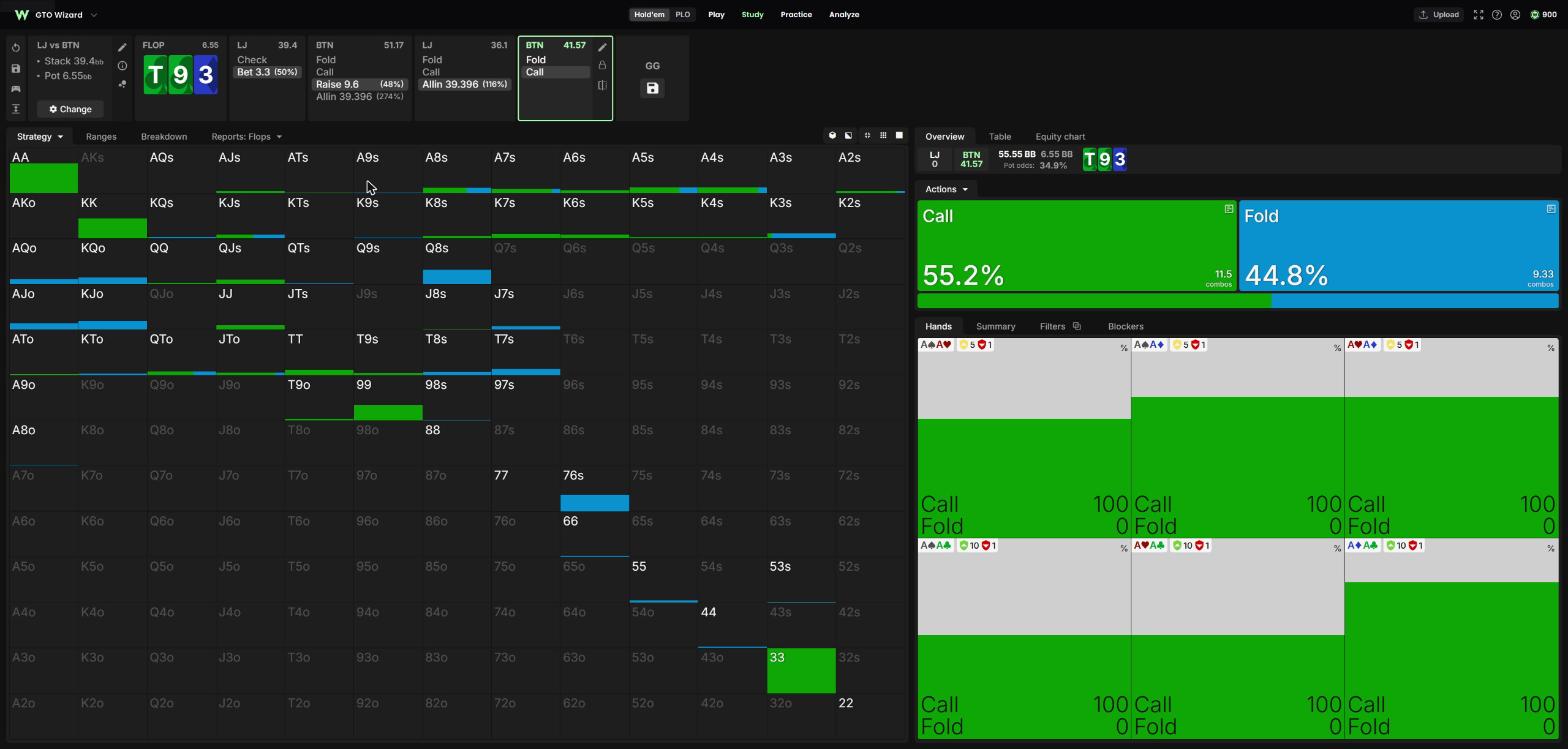The image size is (1568, 749).
Task: Open the help question mark icon
Action: (x=1497, y=15)
